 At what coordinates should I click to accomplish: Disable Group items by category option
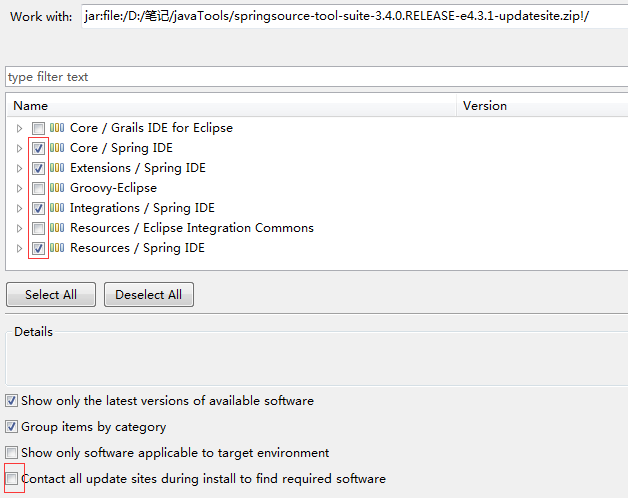(12, 426)
